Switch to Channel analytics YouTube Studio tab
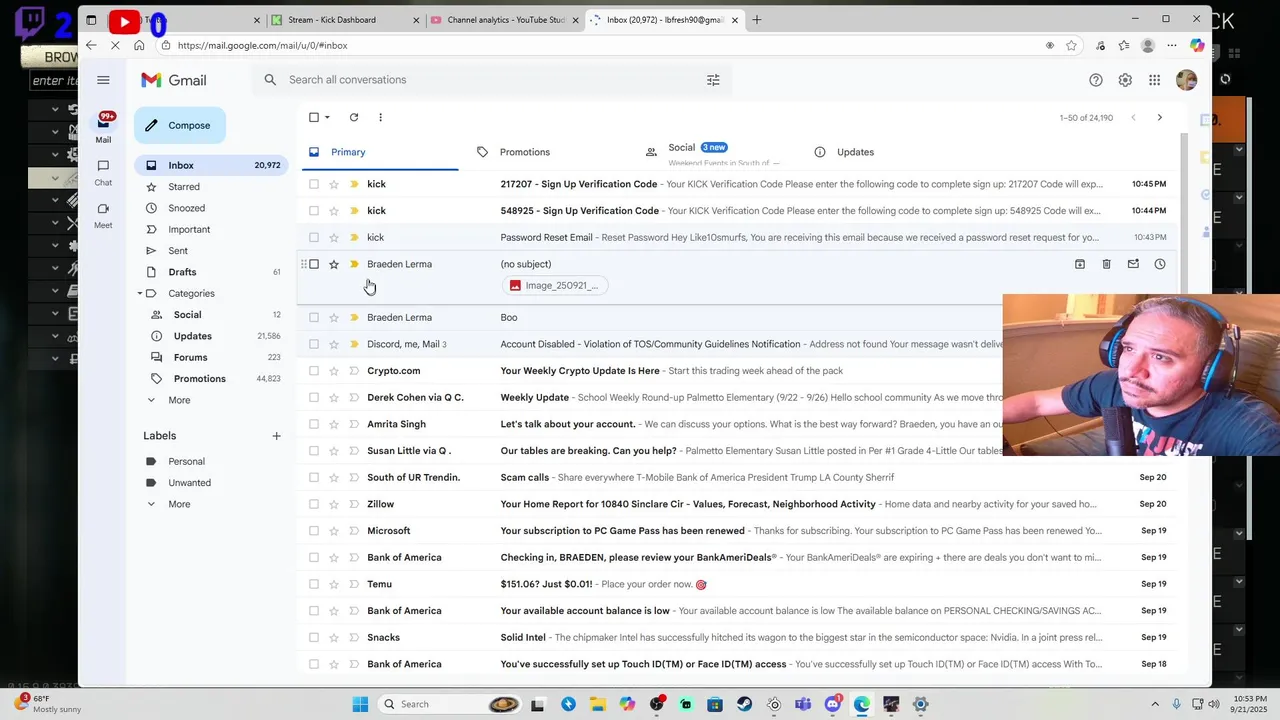 coord(506,20)
